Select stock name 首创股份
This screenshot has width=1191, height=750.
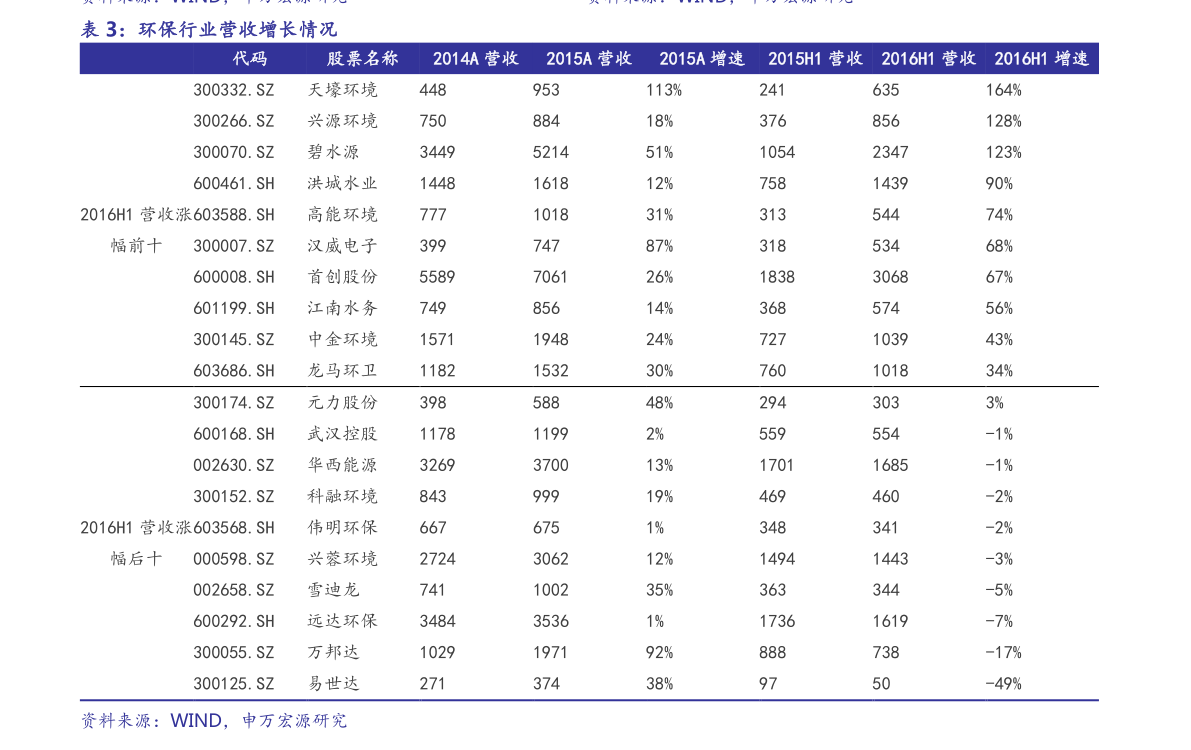(343, 277)
